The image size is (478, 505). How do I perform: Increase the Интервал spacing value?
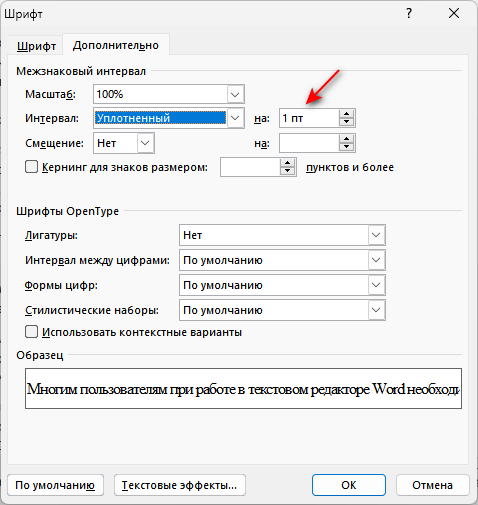coord(347,114)
